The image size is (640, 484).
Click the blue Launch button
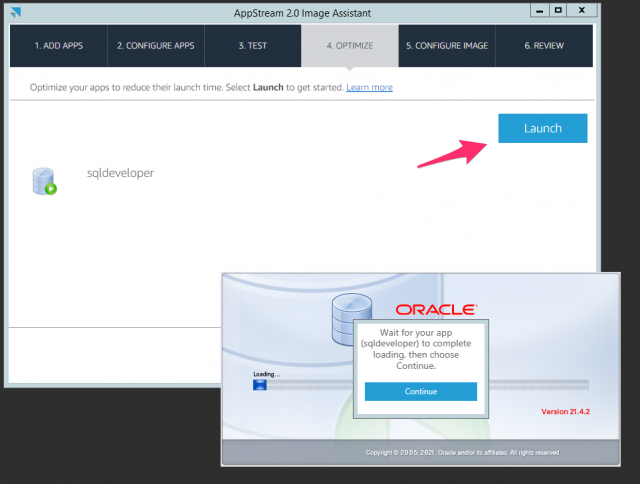click(x=542, y=128)
